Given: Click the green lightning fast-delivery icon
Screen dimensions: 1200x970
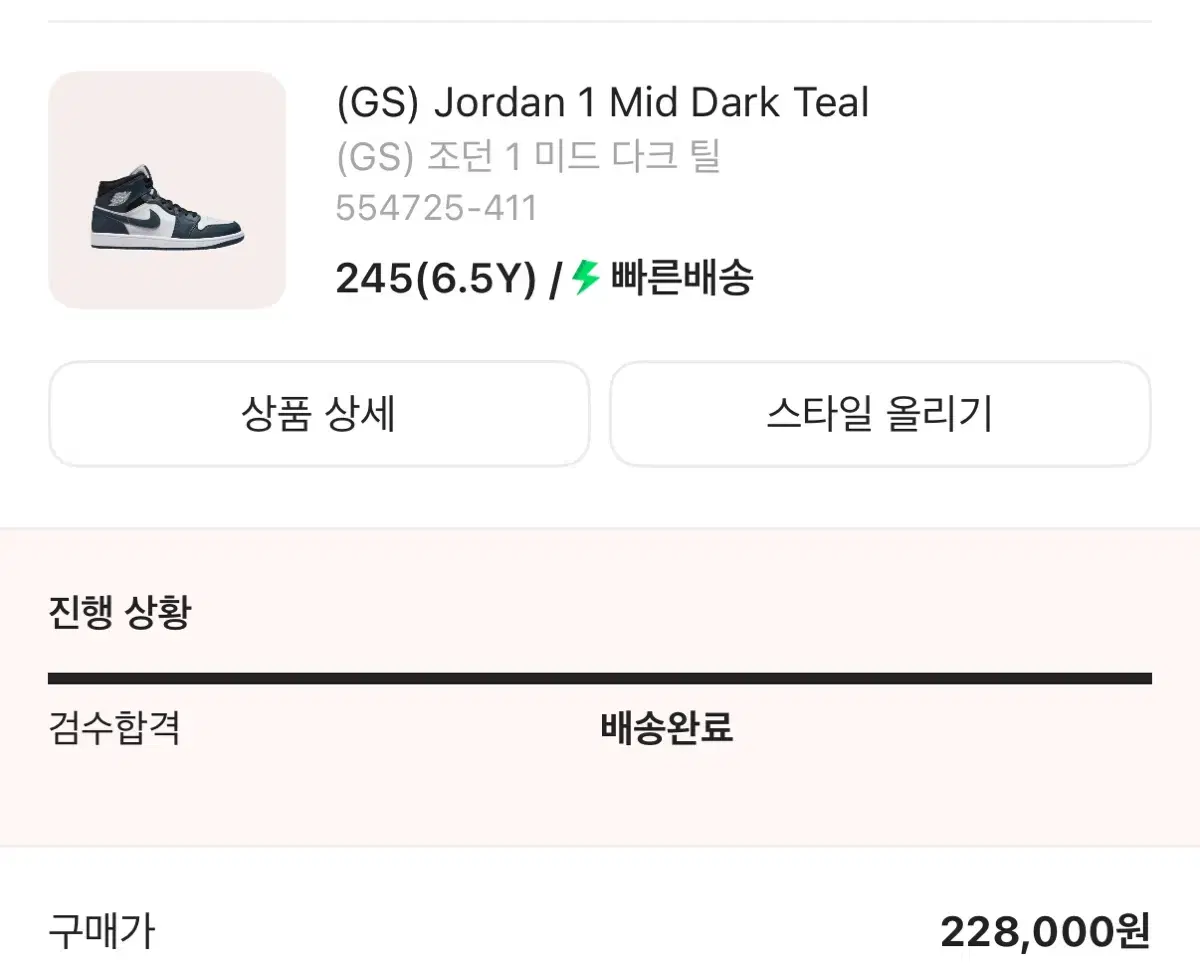Looking at the screenshot, I should pos(586,277).
